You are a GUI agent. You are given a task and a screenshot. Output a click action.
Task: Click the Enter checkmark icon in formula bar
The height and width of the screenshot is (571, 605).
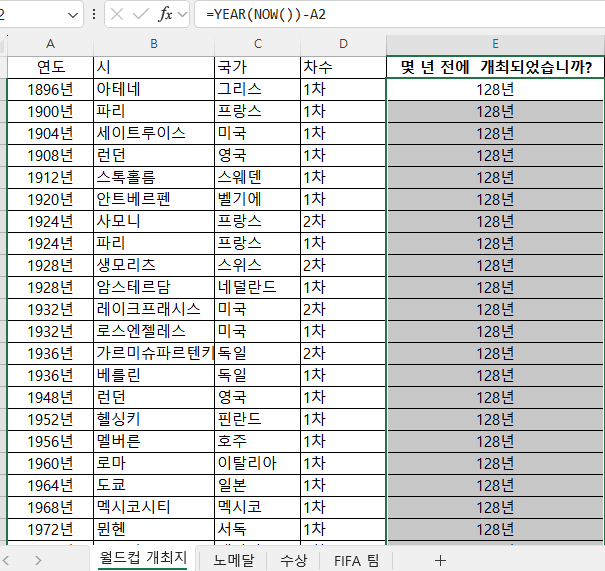(x=141, y=15)
